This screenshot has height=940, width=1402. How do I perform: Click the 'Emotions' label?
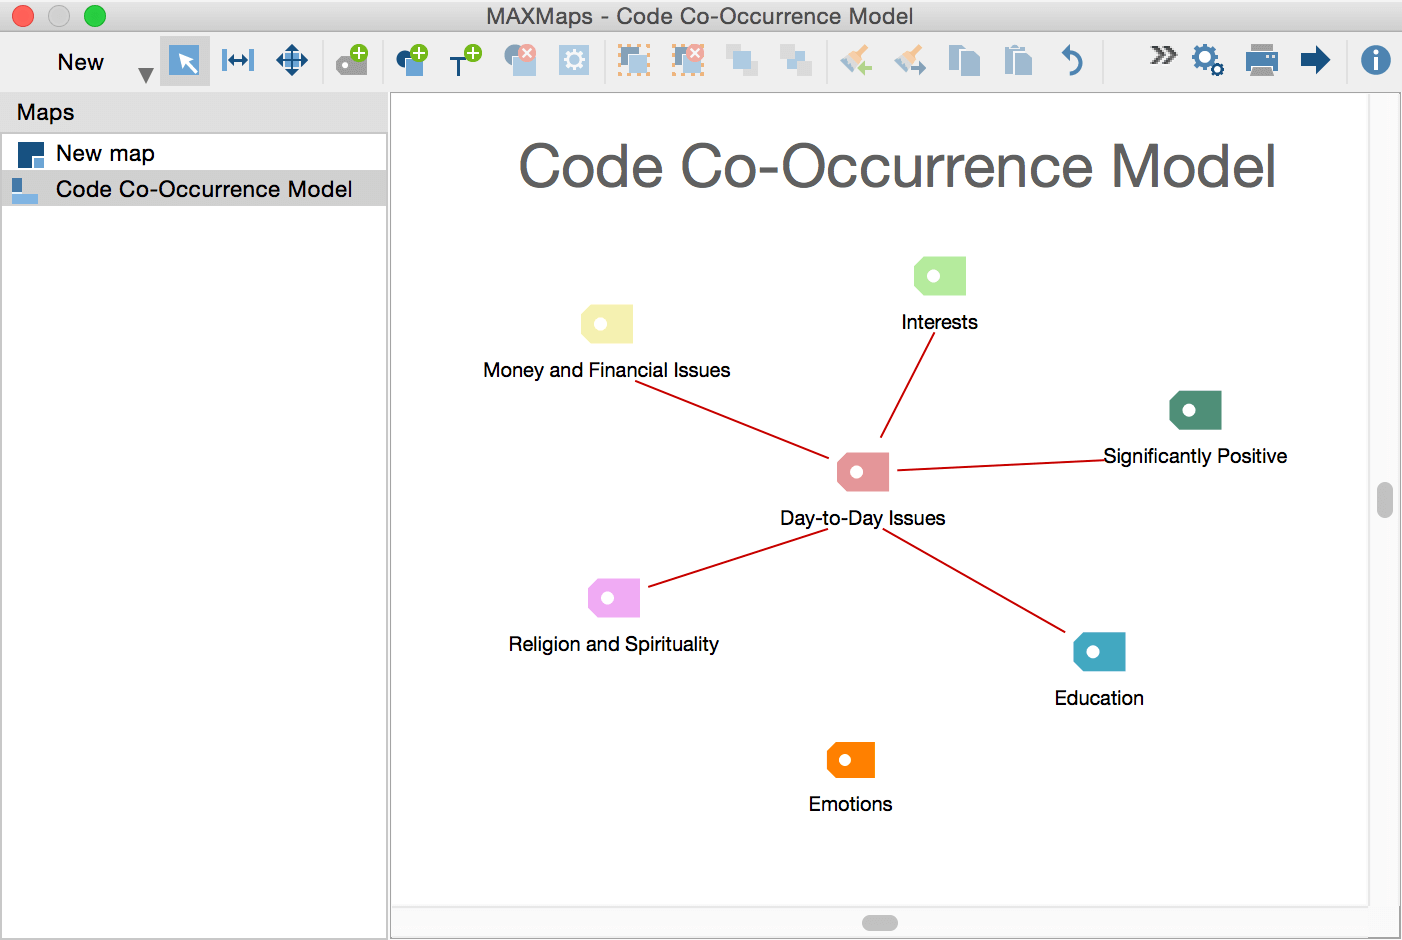851,804
